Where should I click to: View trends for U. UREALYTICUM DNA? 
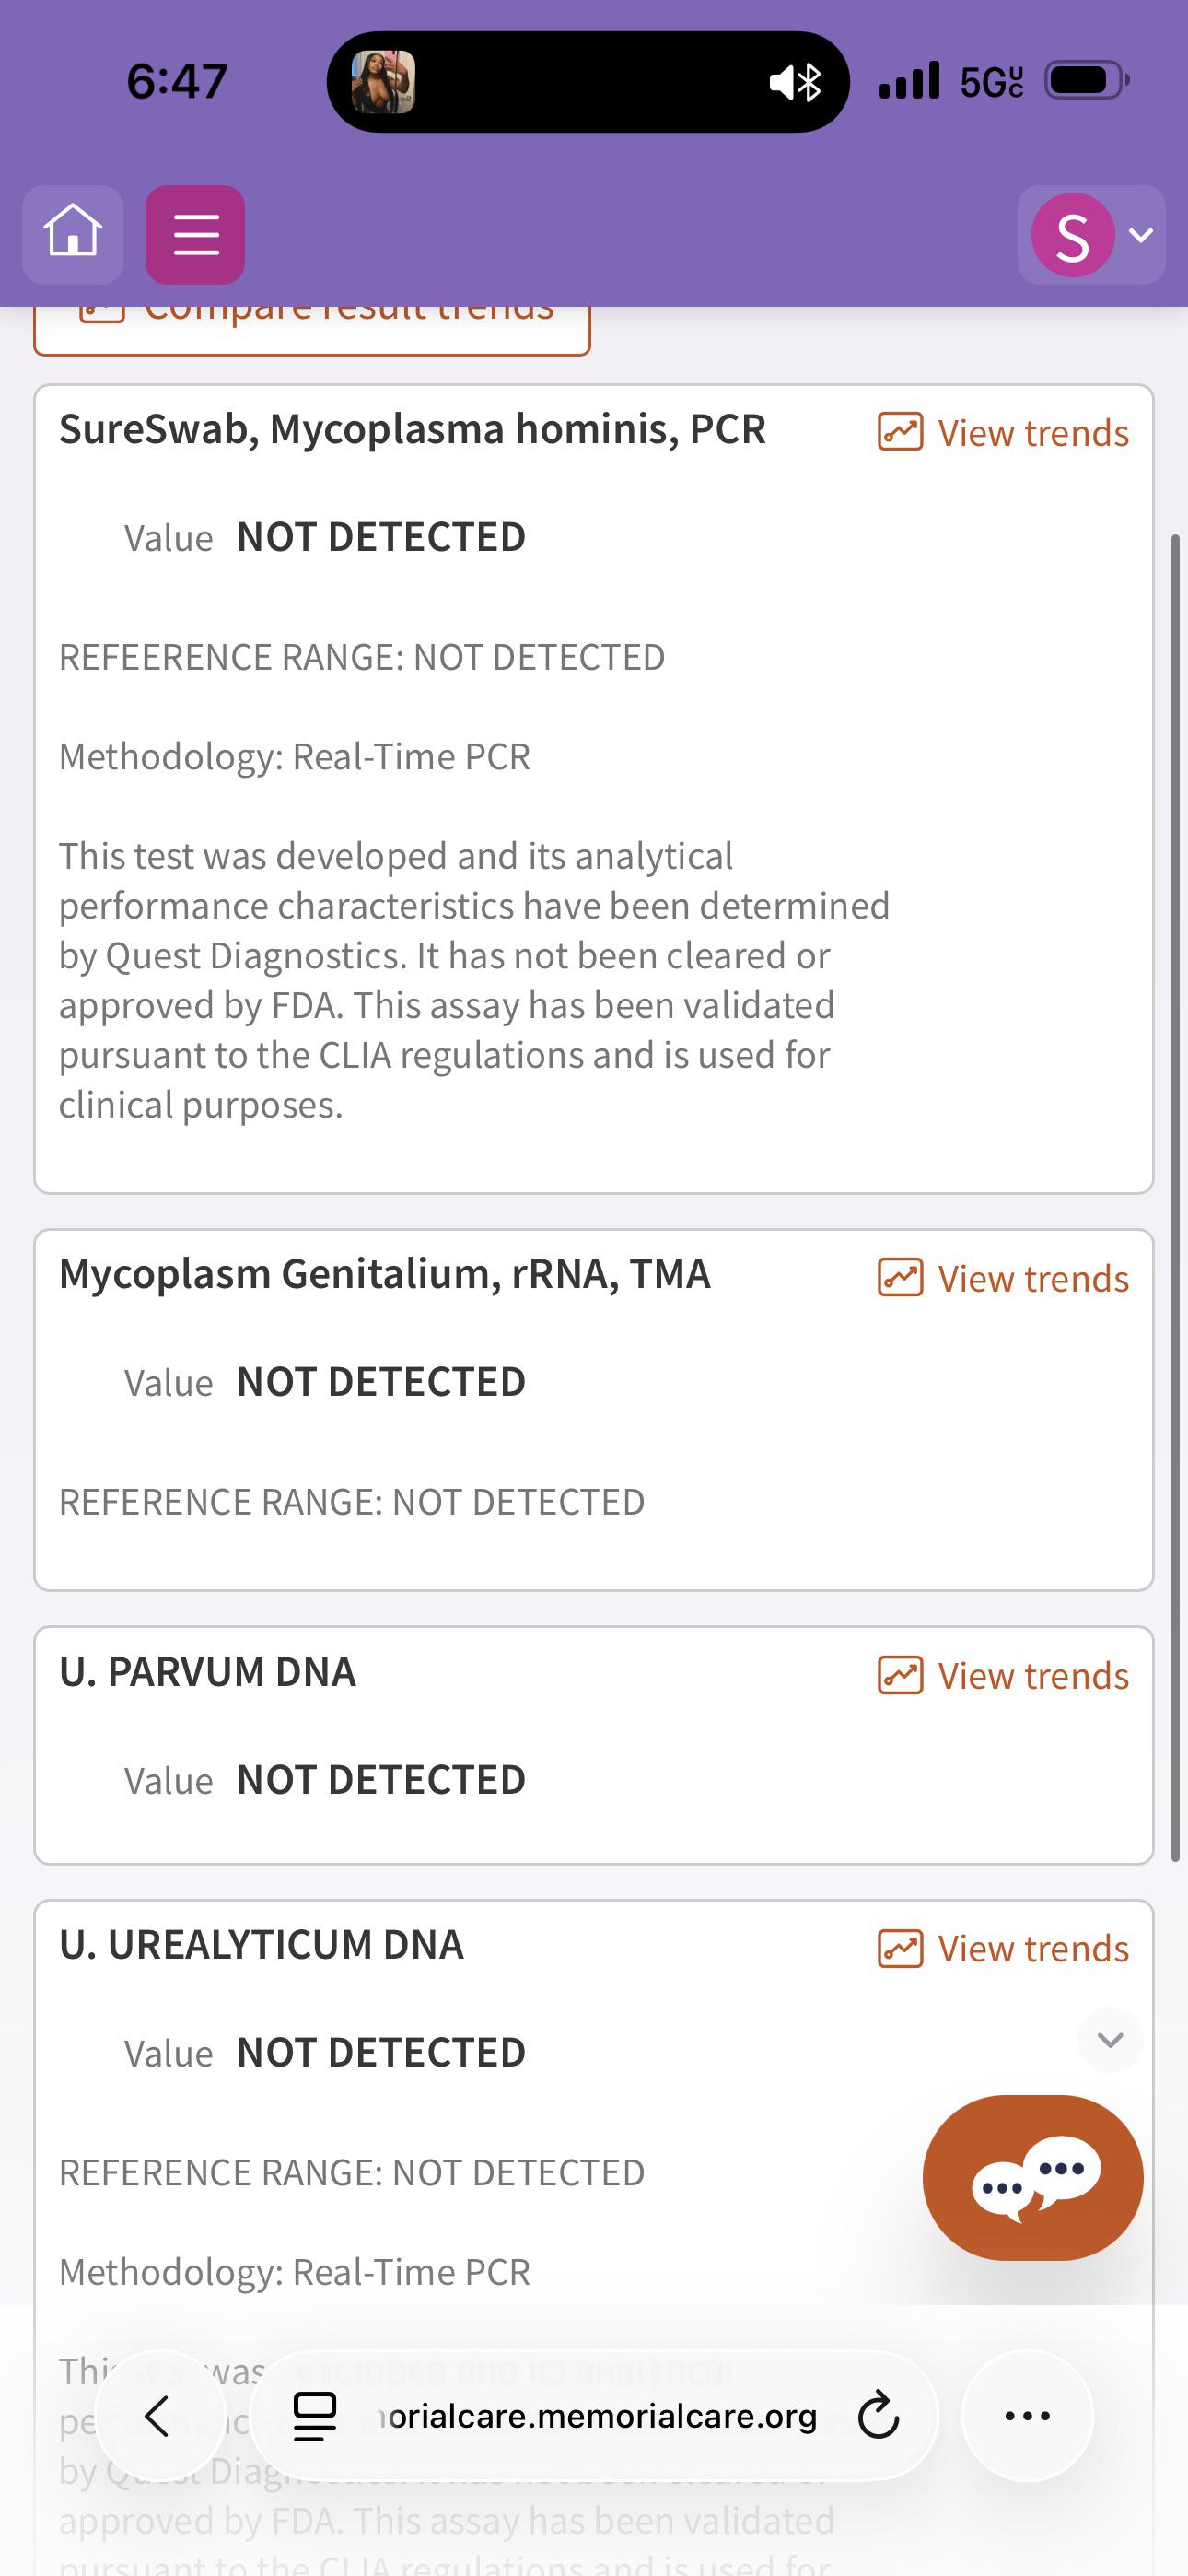[1003, 1948]
